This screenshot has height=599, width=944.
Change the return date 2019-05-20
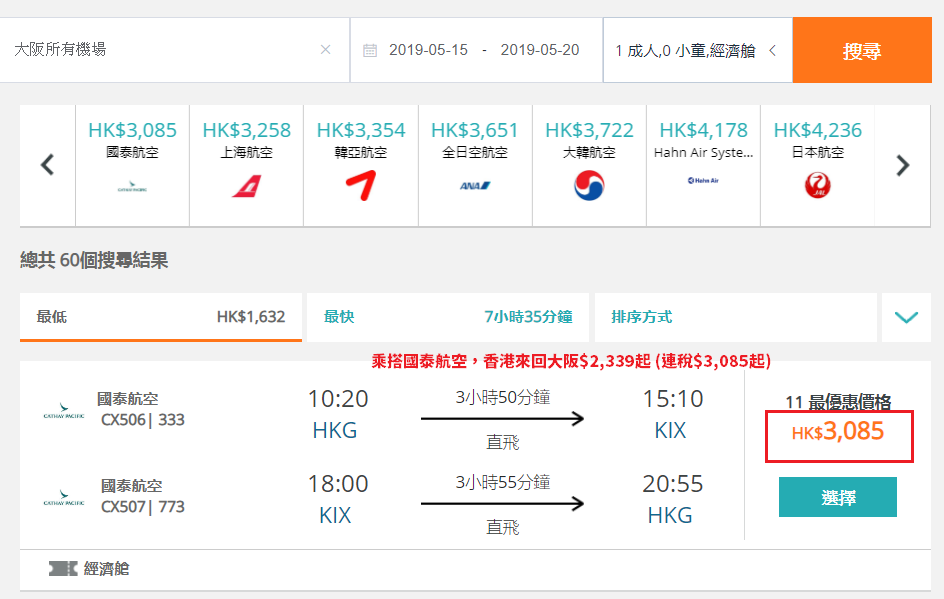pyautogui.click(x=539, y=50)
